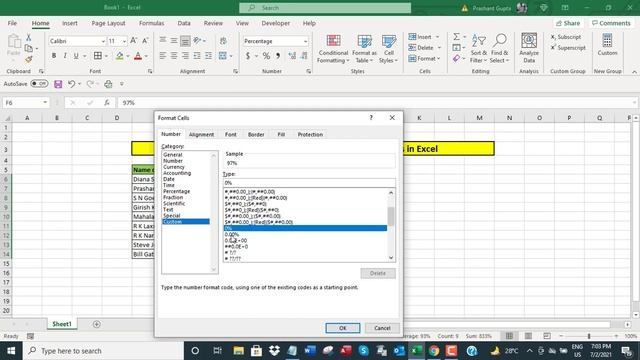Expand the Delete cells dropdown

click(x=439, y=48)
